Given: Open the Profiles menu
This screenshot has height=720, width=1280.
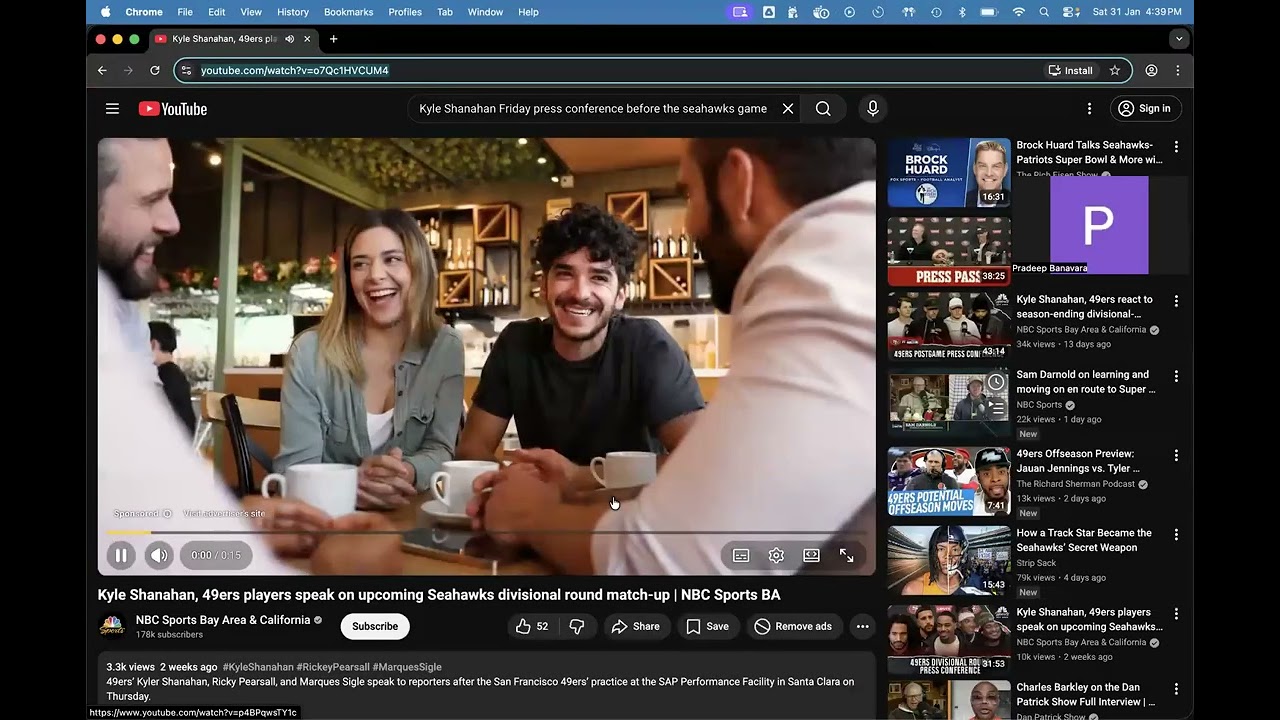Looking at the screenshot, I should tap(405, 12).
